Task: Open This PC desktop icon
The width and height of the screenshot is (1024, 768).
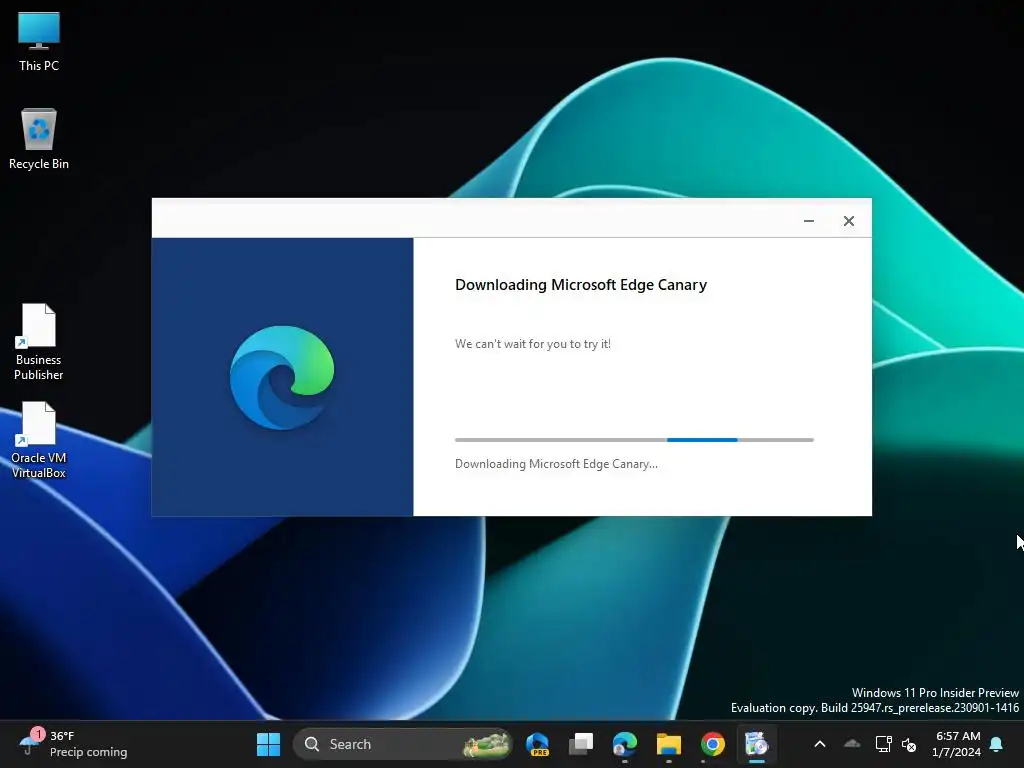Action: [39, 42]
